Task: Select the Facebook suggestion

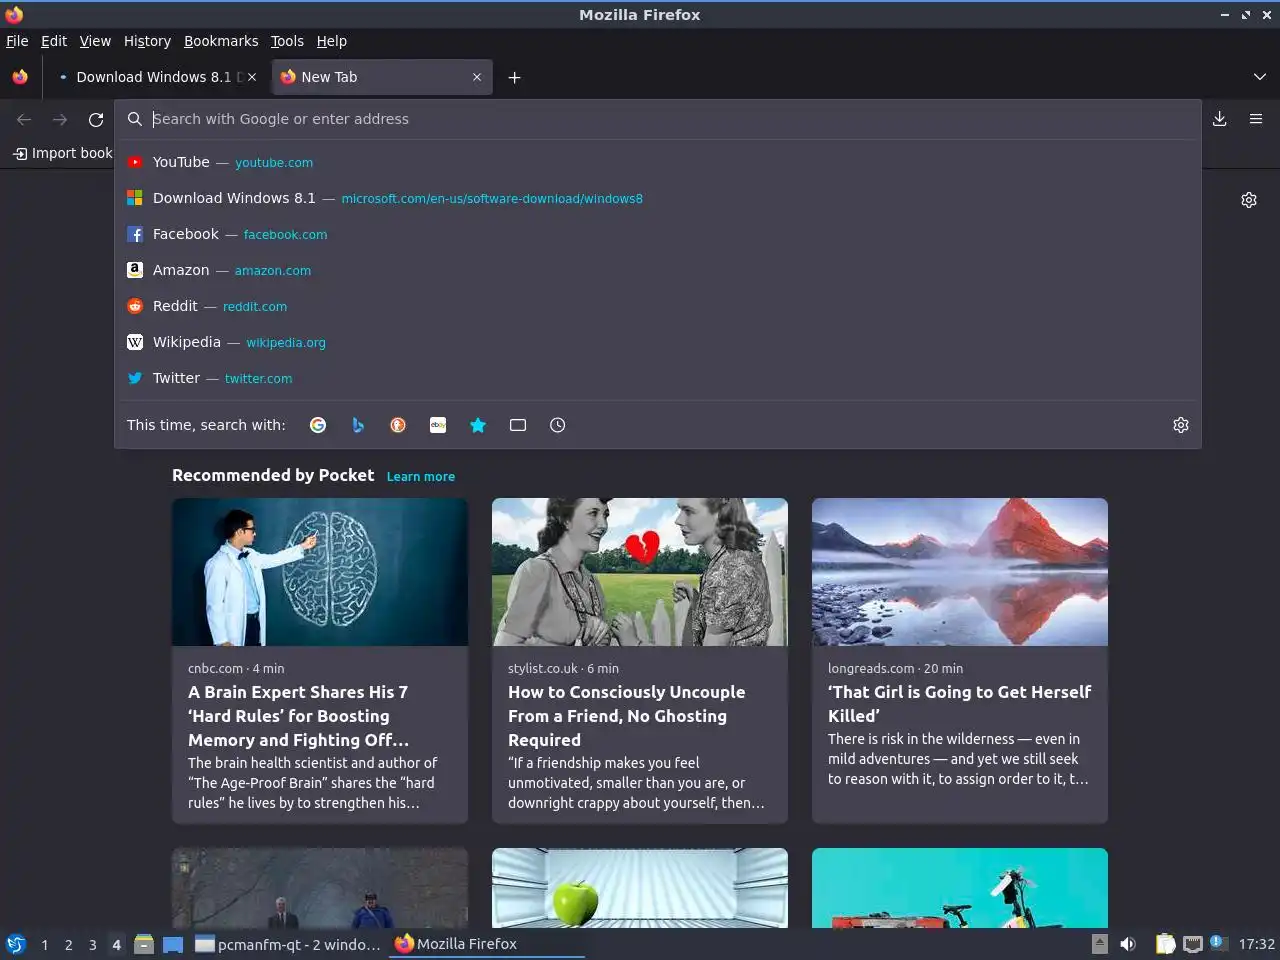Action: coord(658,234)
